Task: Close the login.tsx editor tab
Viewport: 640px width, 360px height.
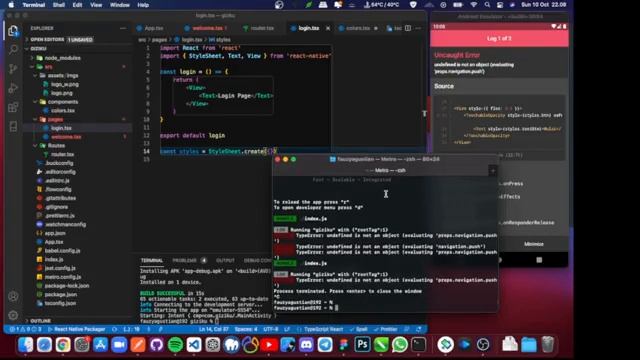Action: (328, 28)
